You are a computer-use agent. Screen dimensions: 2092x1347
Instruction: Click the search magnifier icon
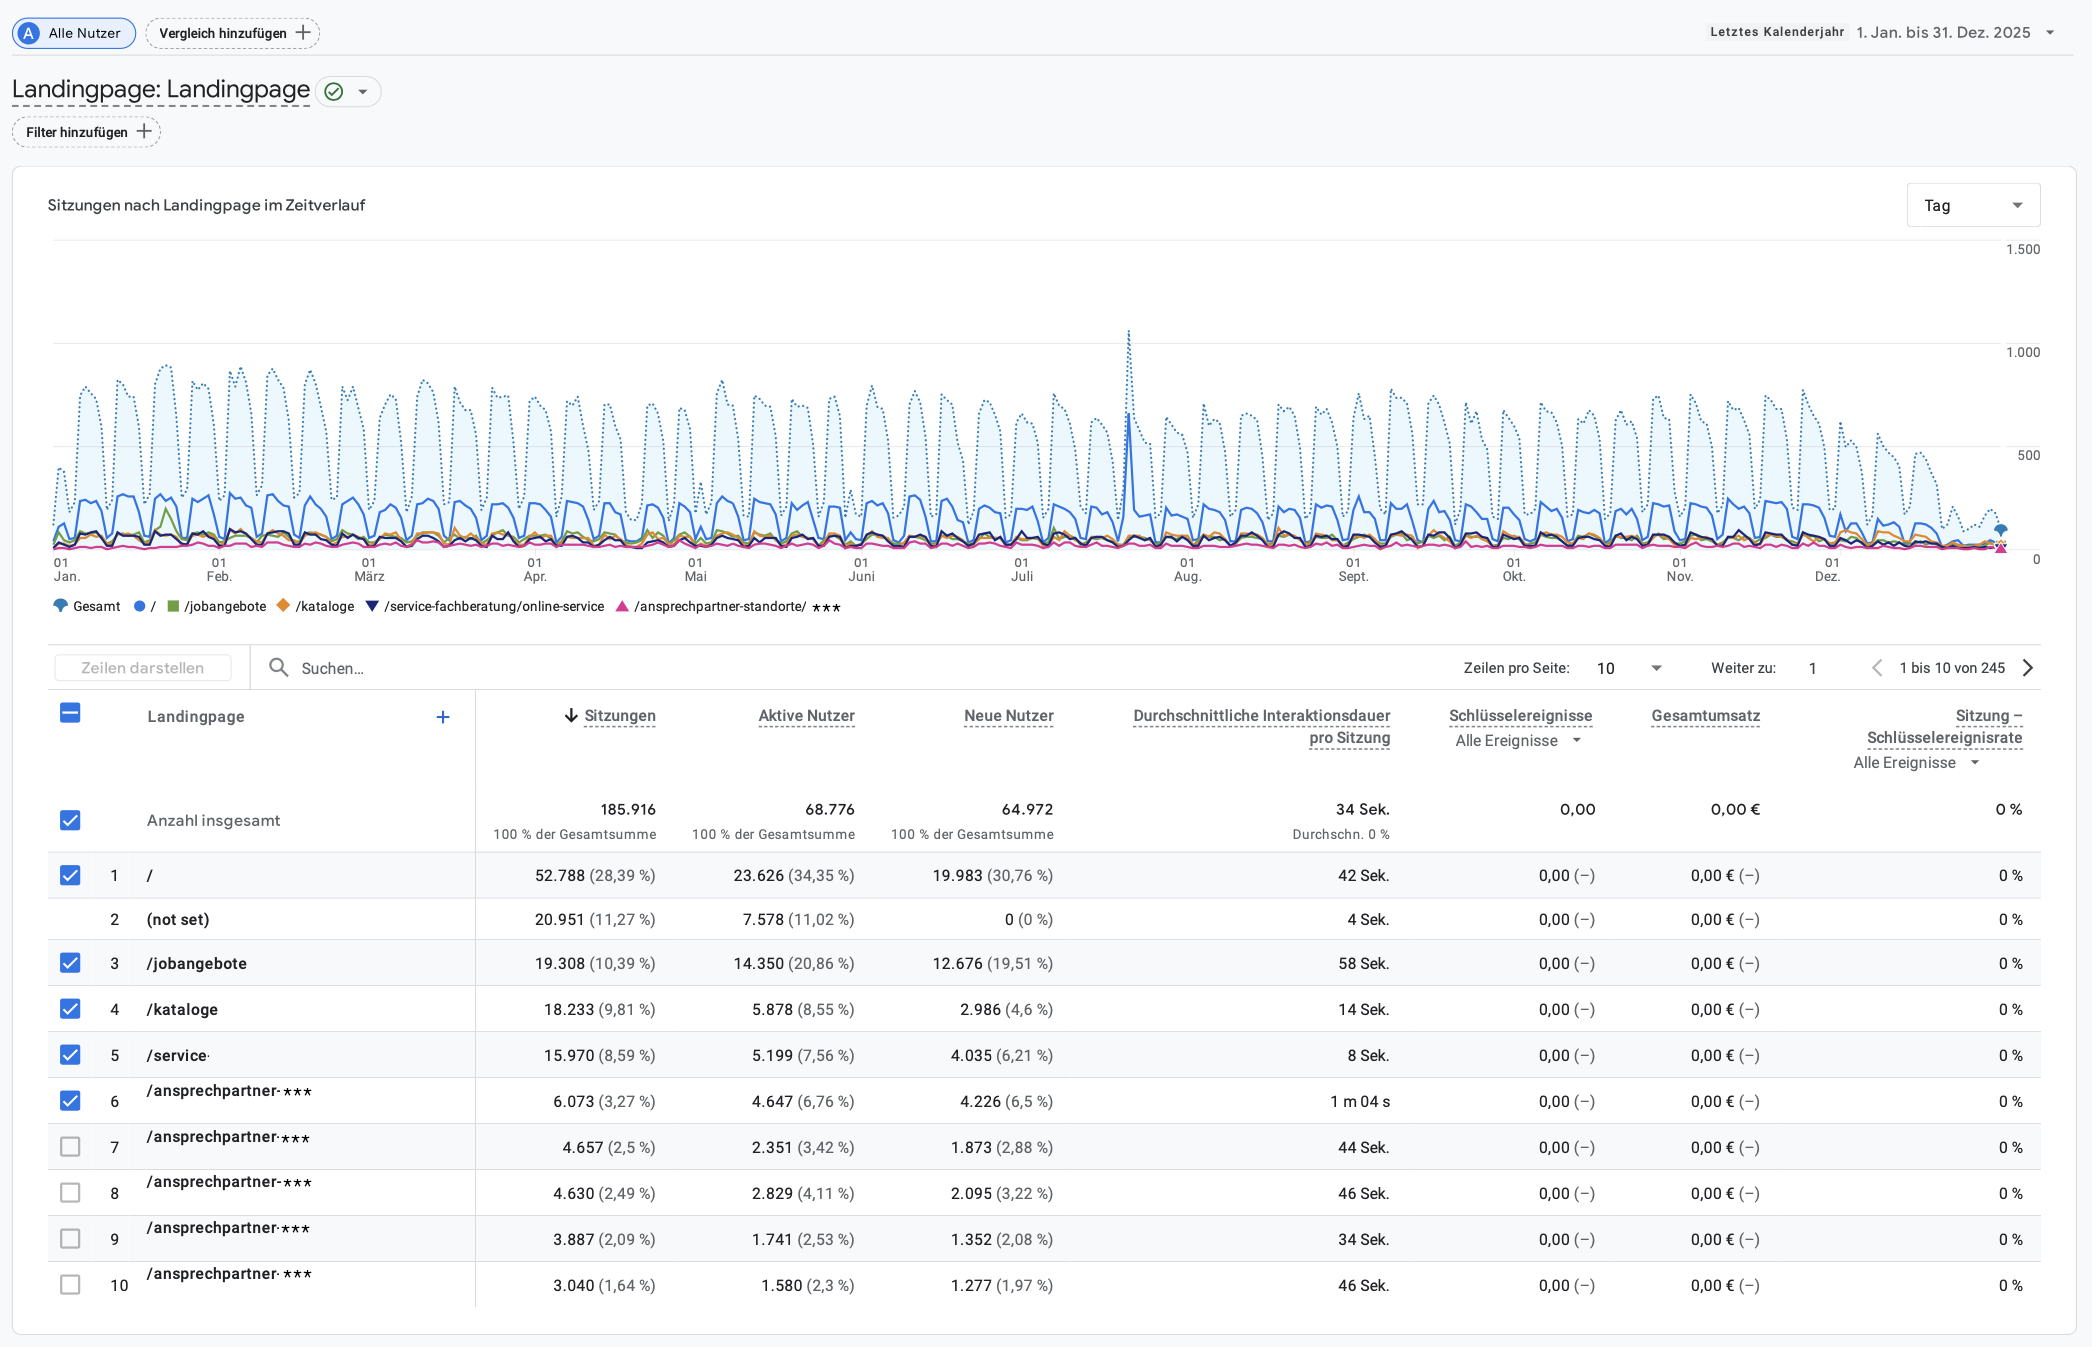(x=279, y=668)
